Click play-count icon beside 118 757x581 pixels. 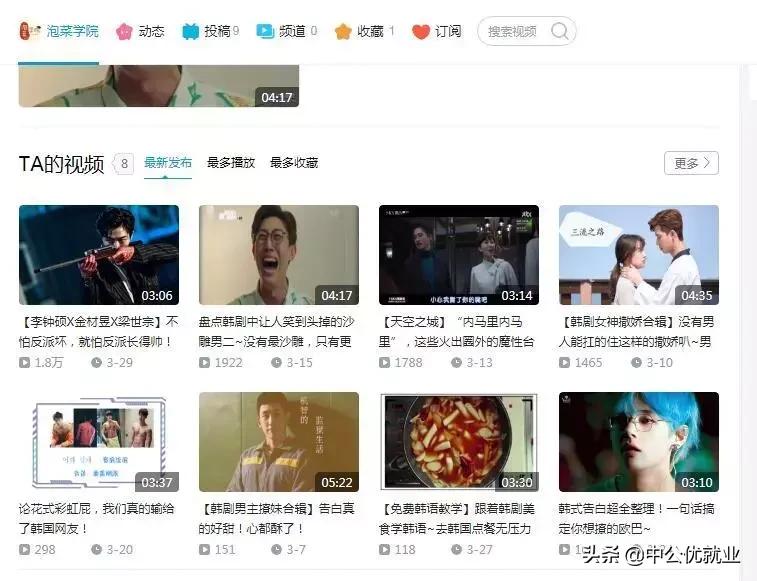[385, 549]
